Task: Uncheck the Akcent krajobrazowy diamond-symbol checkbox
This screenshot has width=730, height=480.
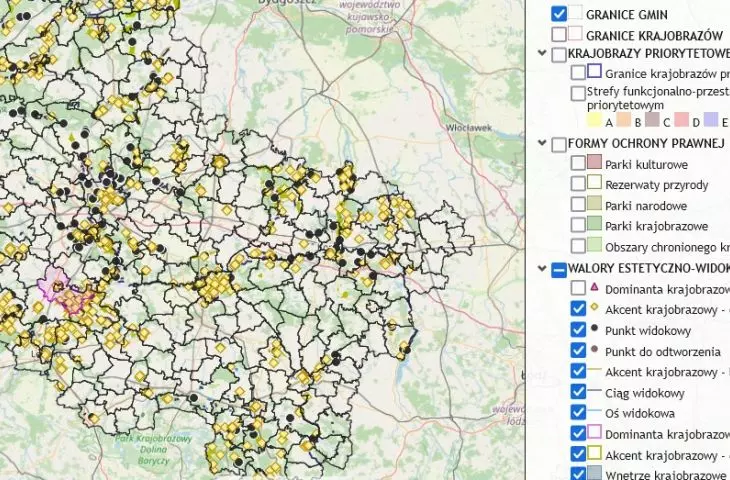Action: coord(578,309)
